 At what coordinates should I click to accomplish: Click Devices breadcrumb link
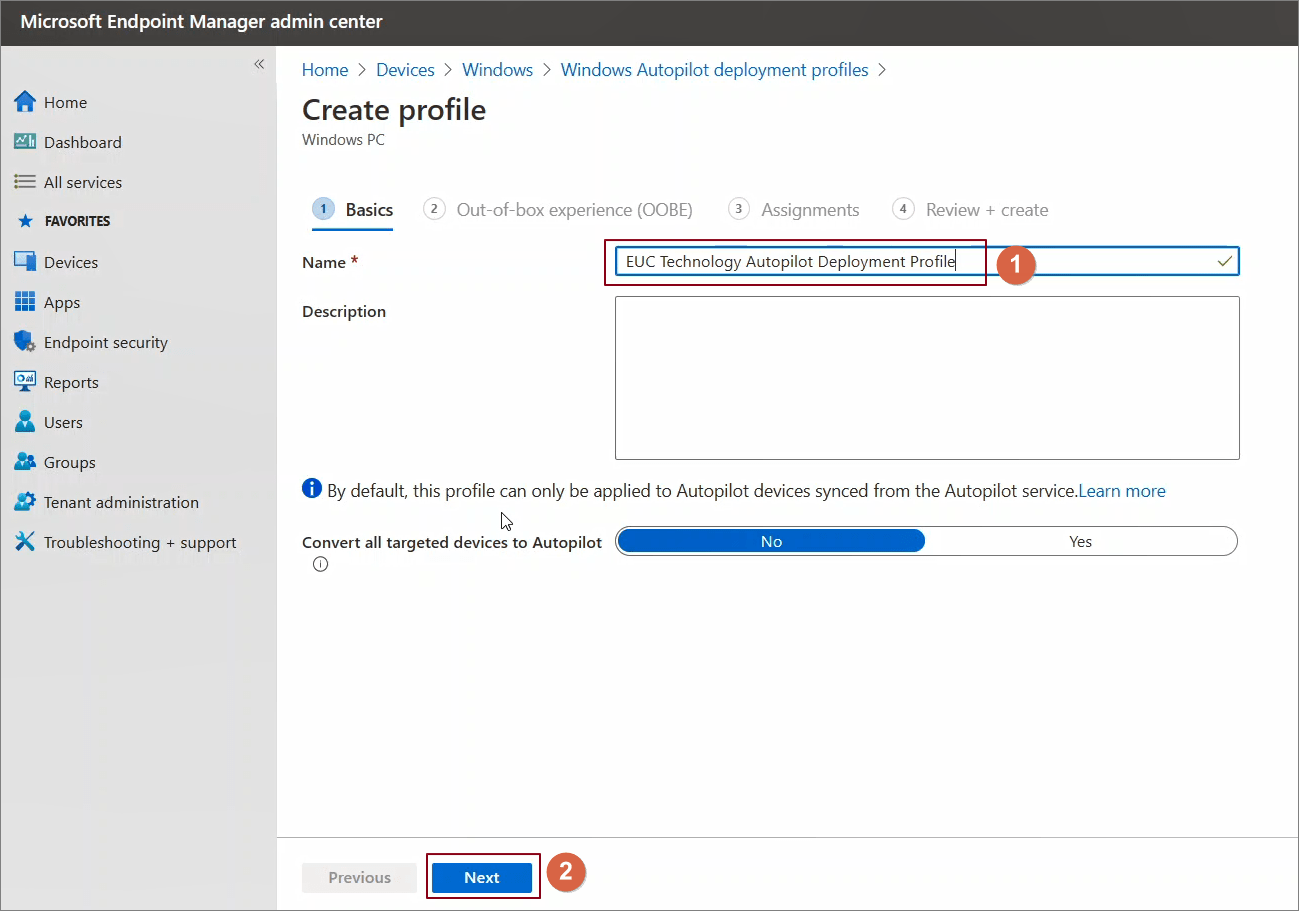405,70
